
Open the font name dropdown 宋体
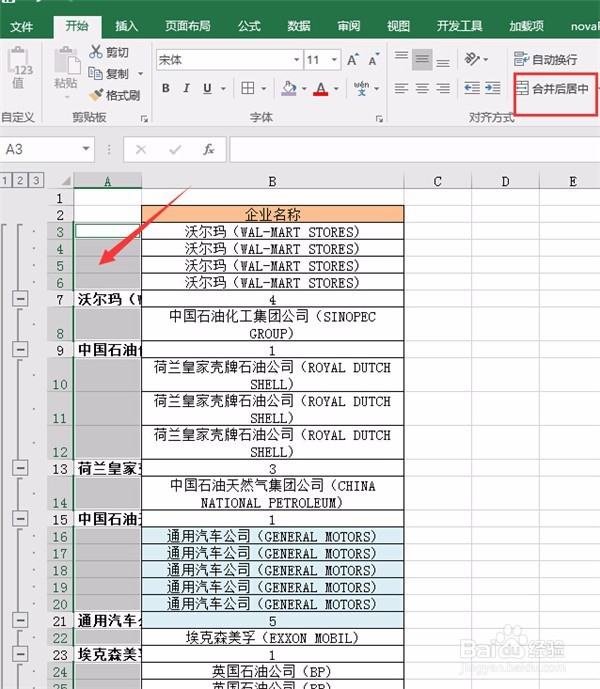click(x=297, y=60)
